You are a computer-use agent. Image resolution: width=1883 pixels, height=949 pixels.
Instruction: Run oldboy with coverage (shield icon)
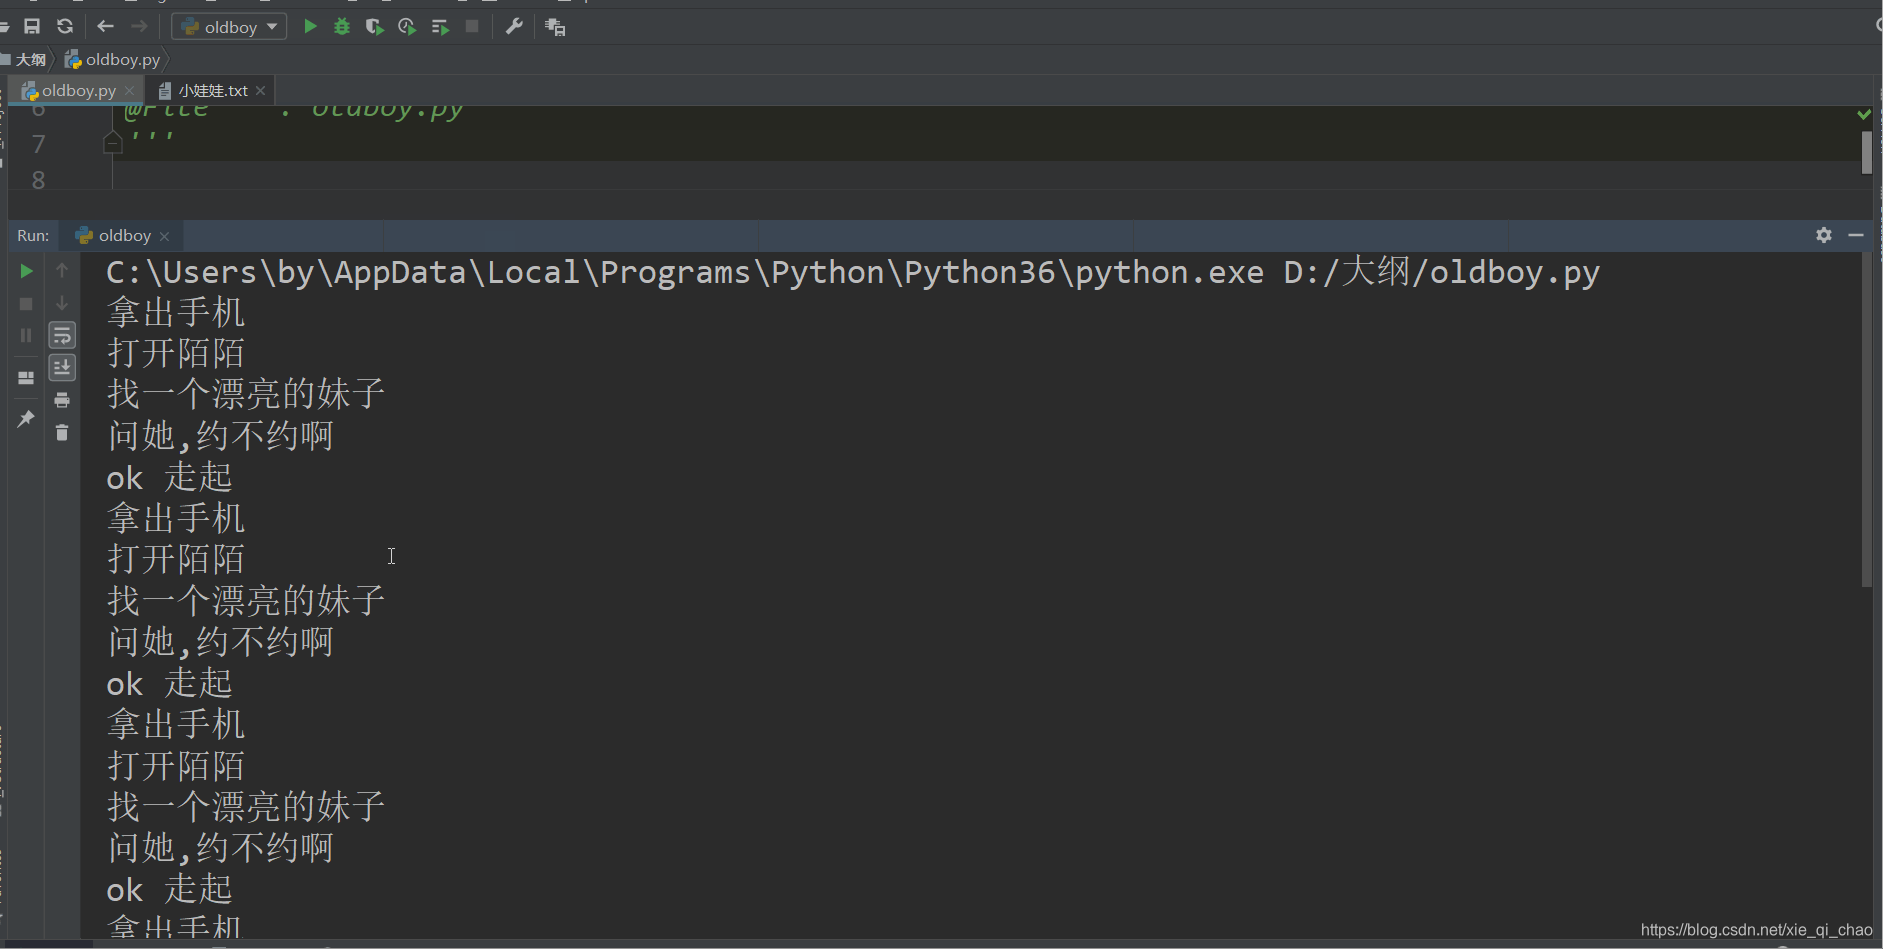pos(374,27)
